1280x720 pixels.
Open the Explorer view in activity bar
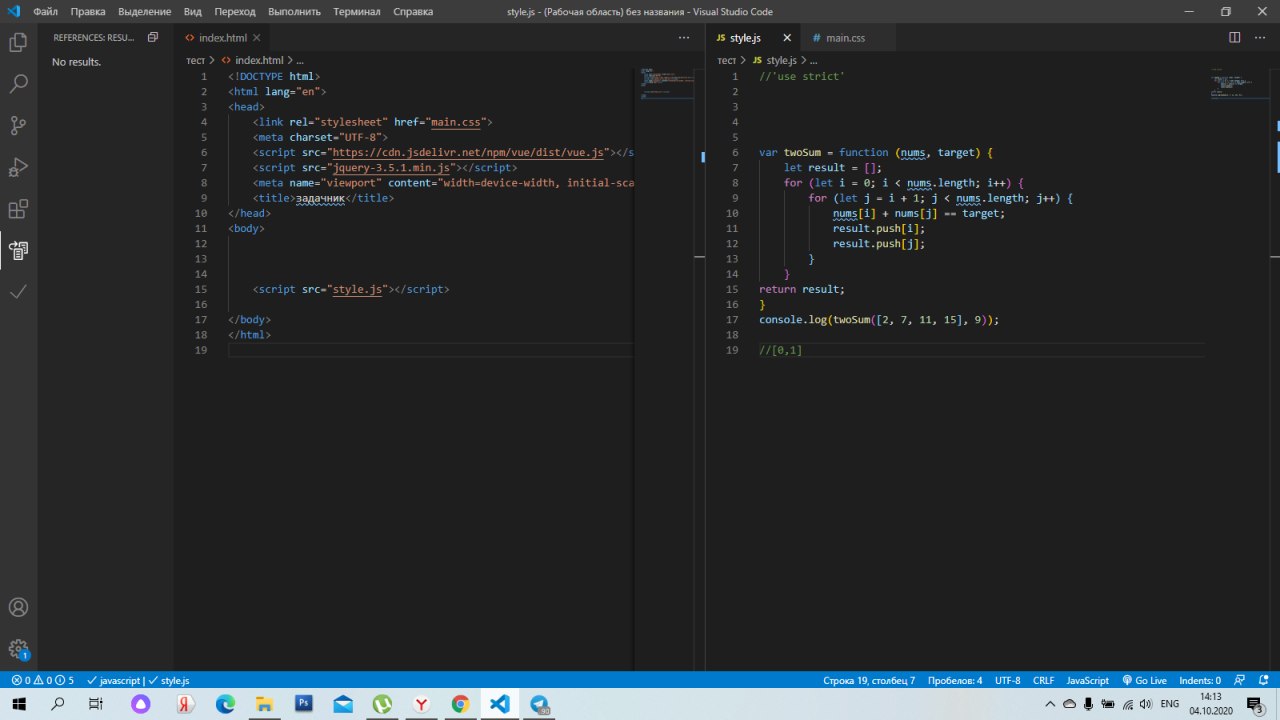click(x=18, y=43)
